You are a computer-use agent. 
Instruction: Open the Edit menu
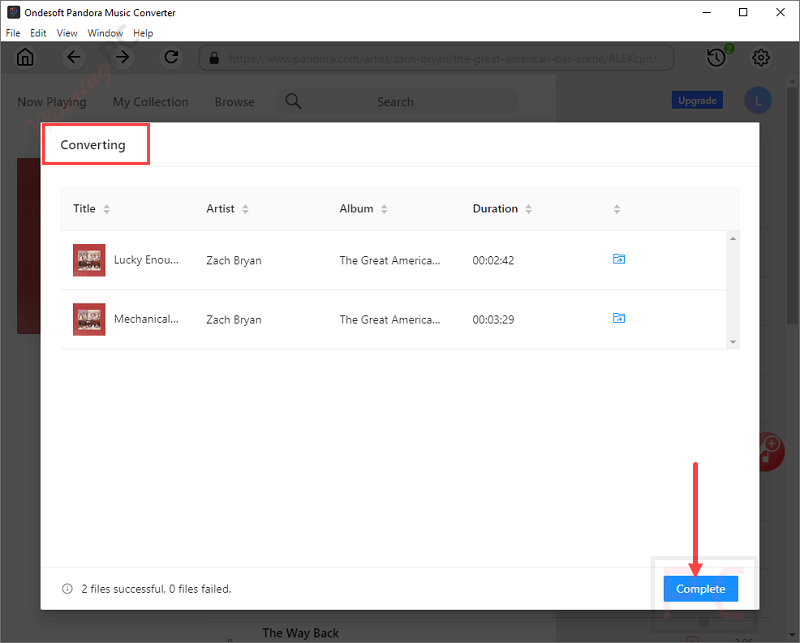38,33
